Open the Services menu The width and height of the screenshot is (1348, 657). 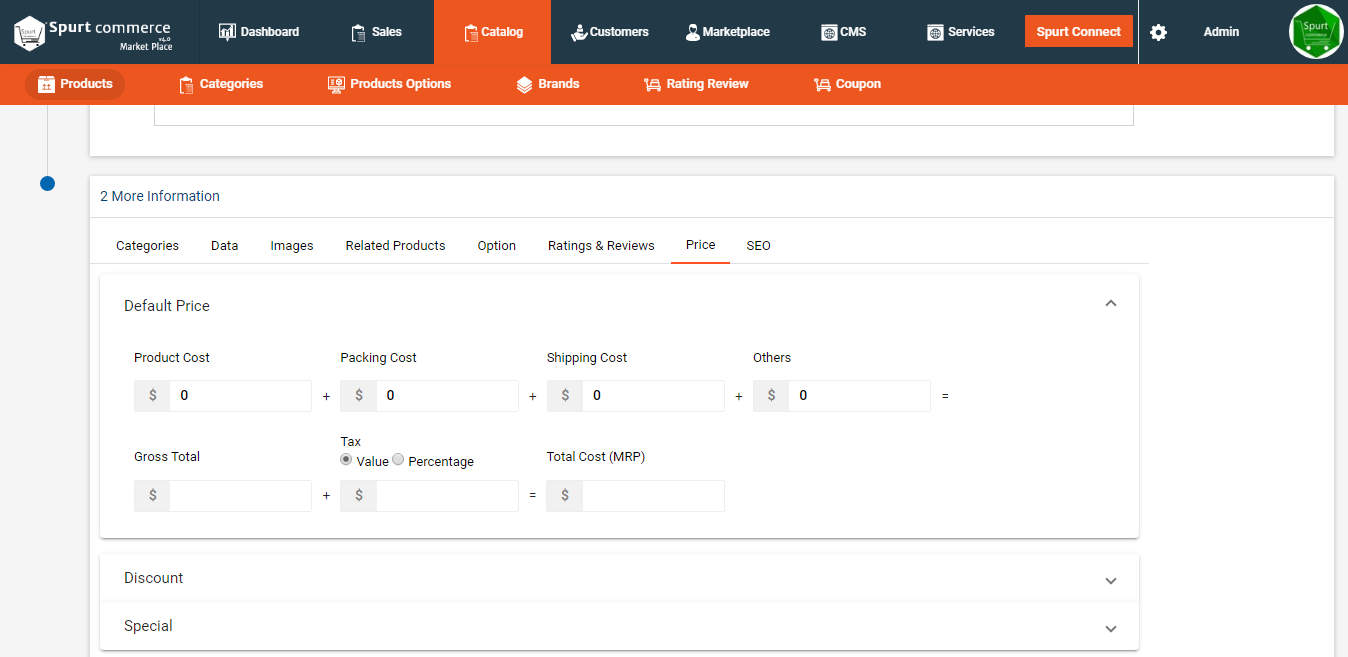click(961, 32)
